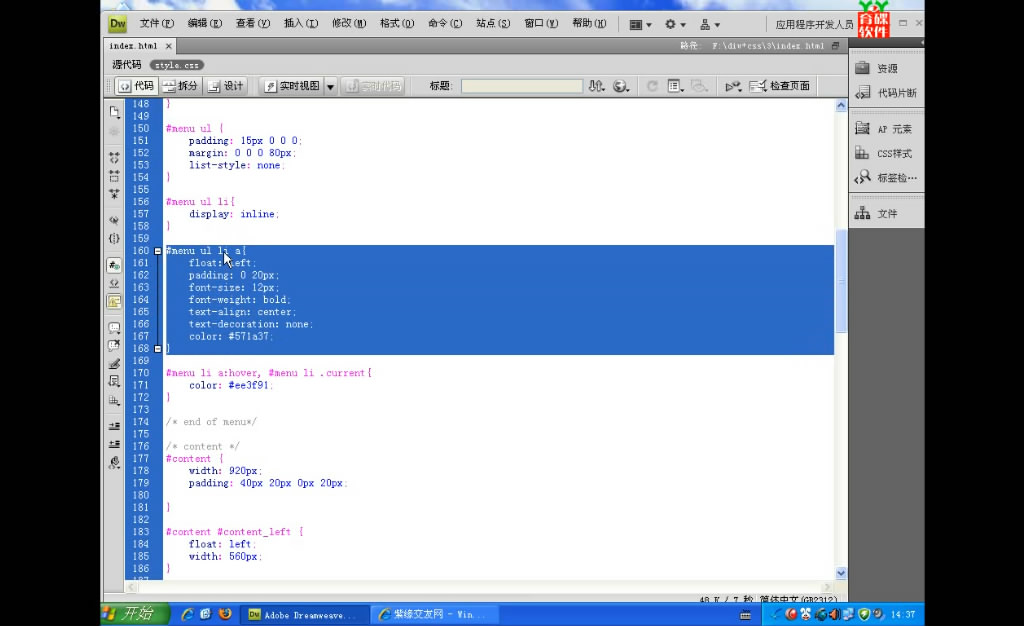Open the style.css related file

pos(177,65)
